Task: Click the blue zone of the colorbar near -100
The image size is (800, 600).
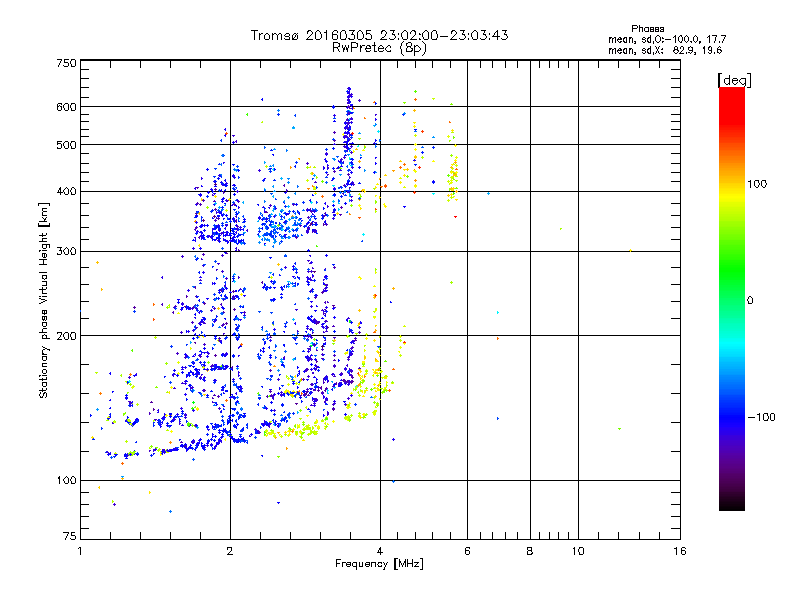Action: [732, 417]
